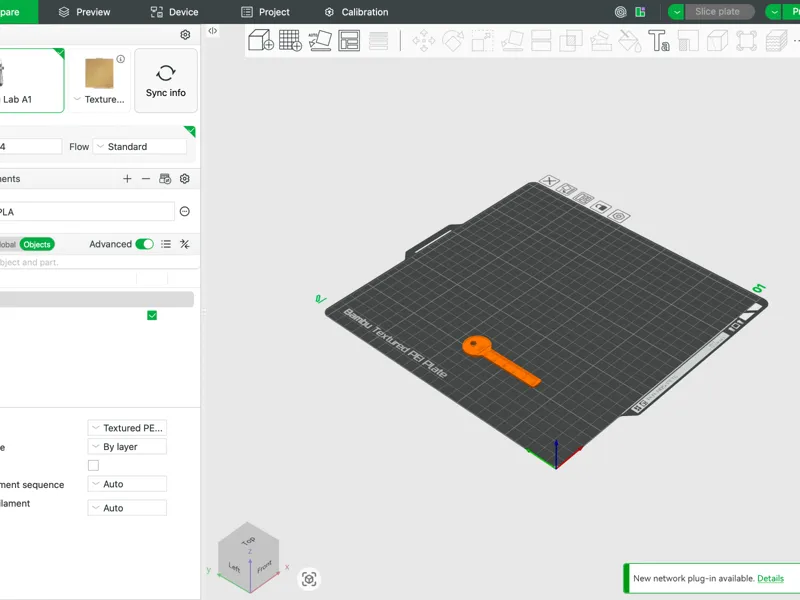Select the Cut tool
The width and height of the screenshot is (800, 600).
[x=541, y=41]
